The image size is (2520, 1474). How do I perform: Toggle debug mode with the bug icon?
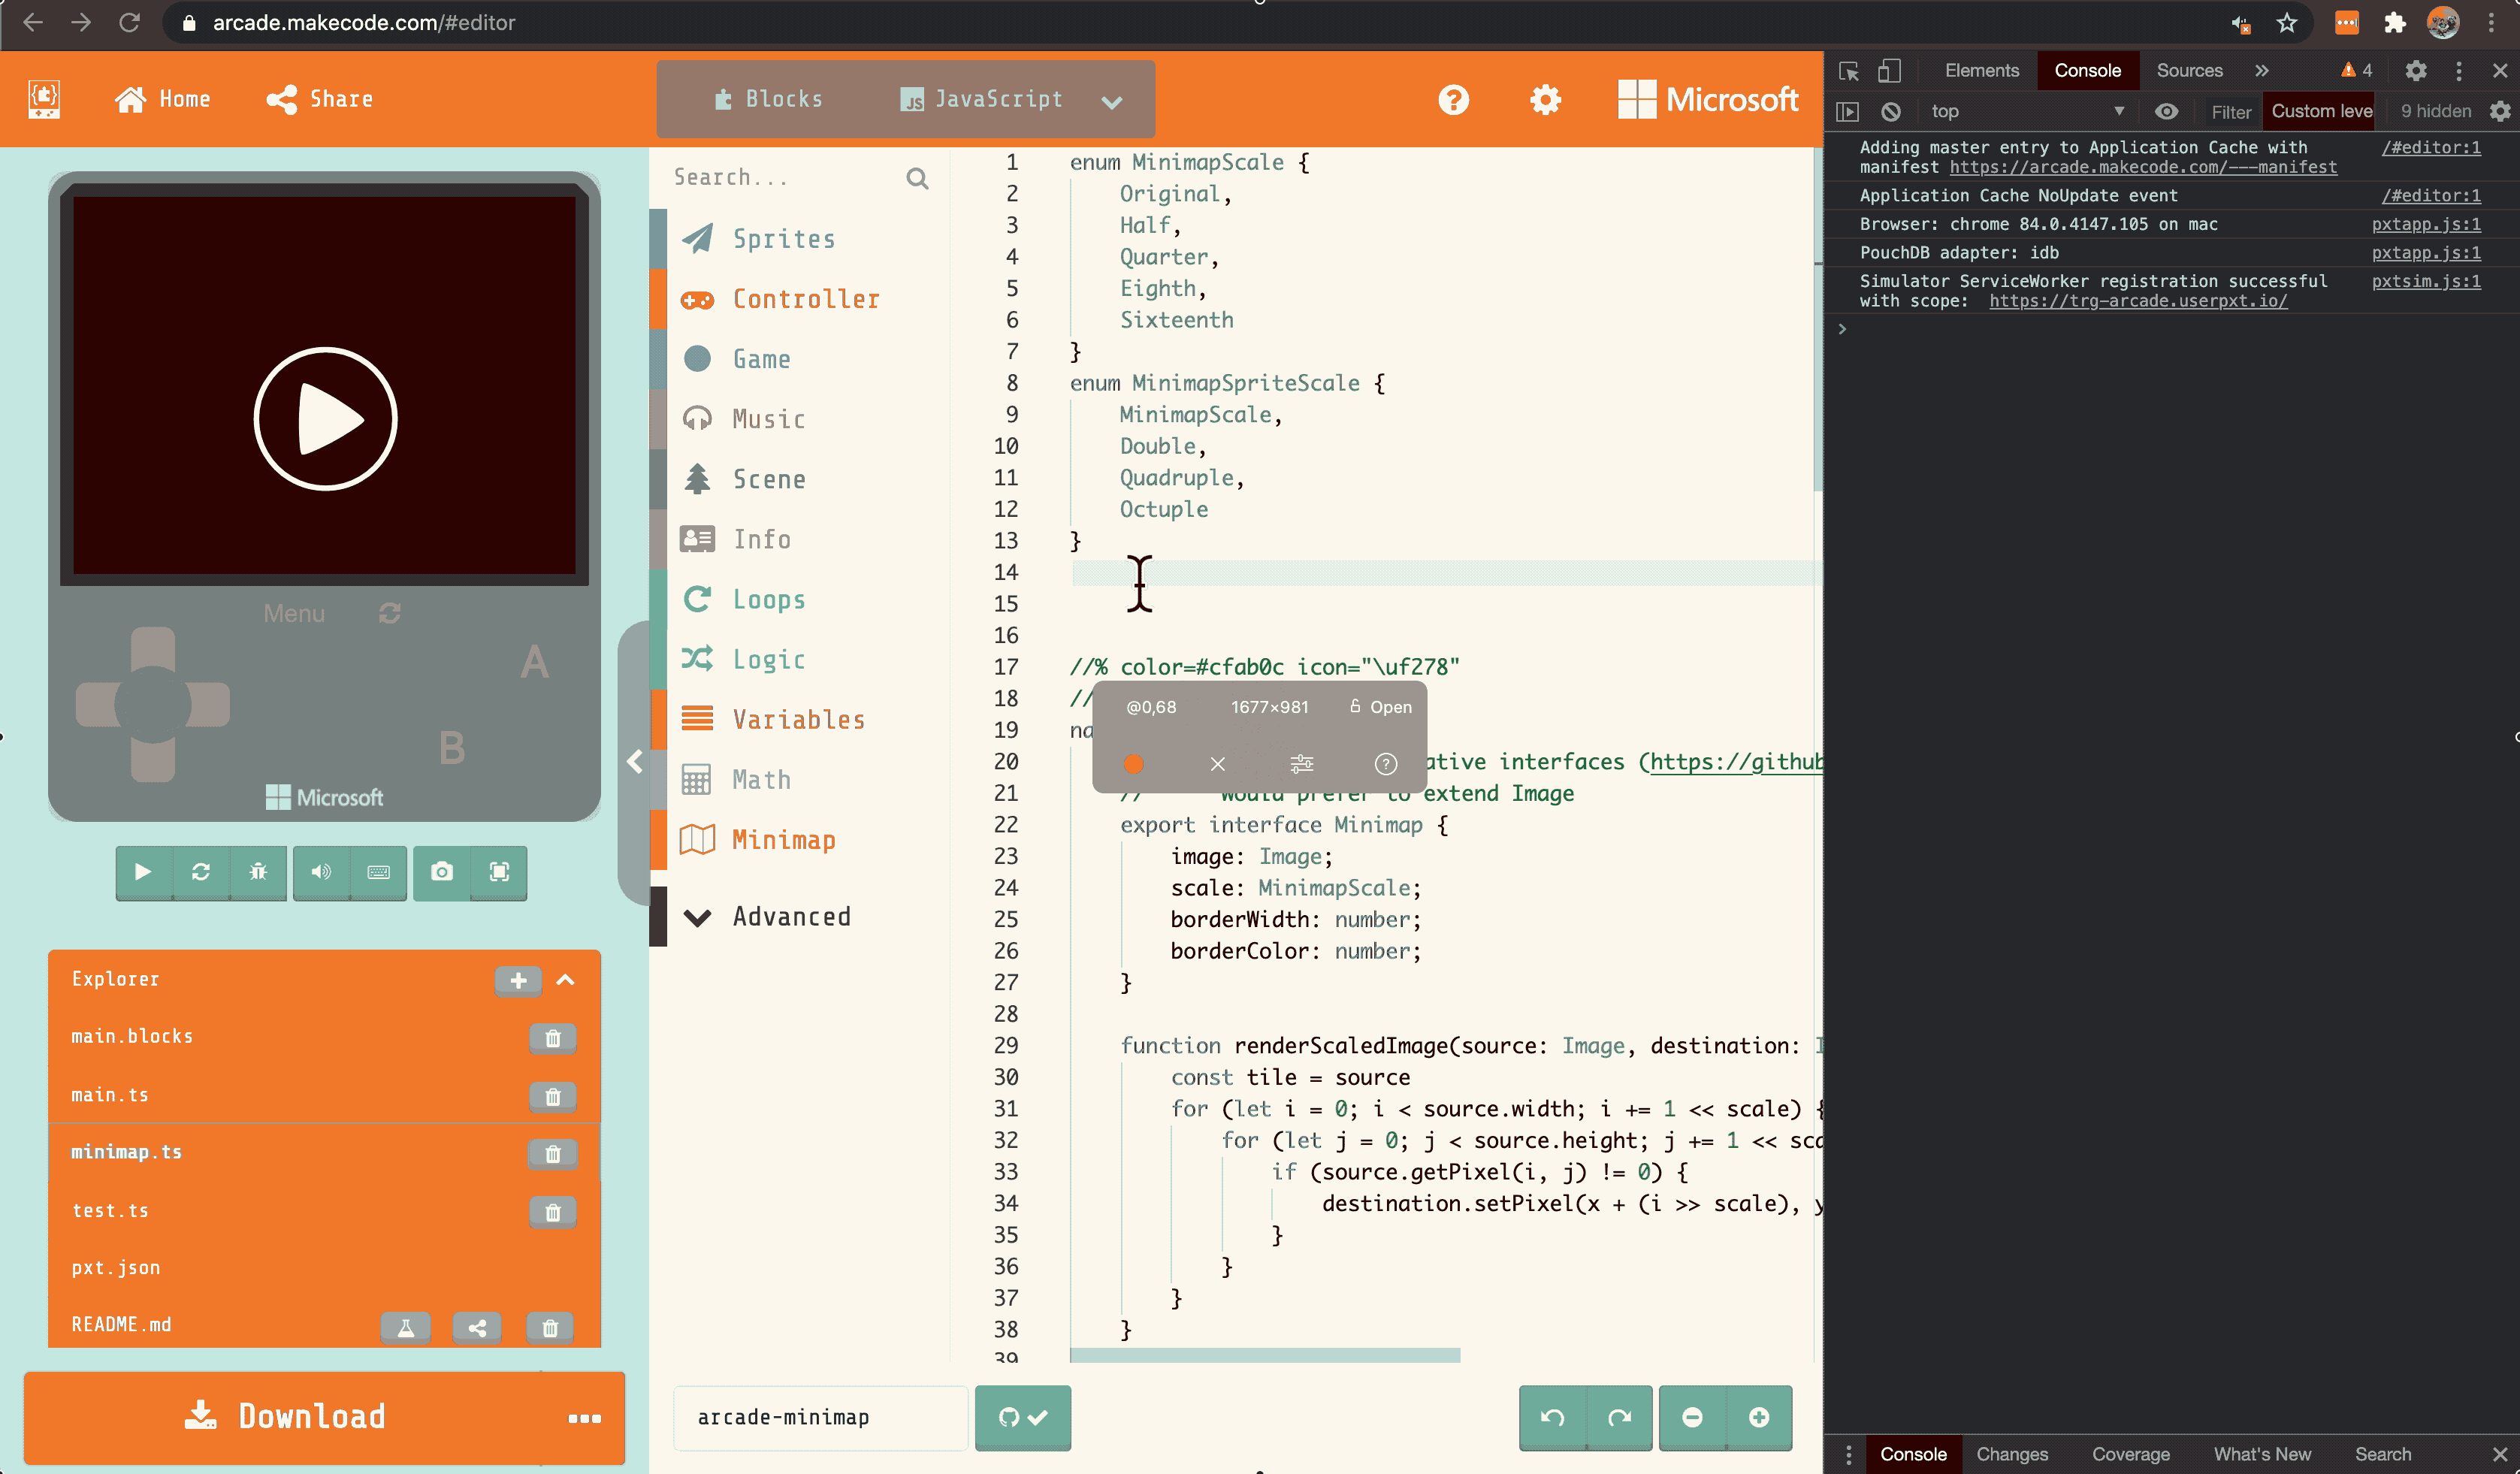pyautogui.click(x=258, y=872)
